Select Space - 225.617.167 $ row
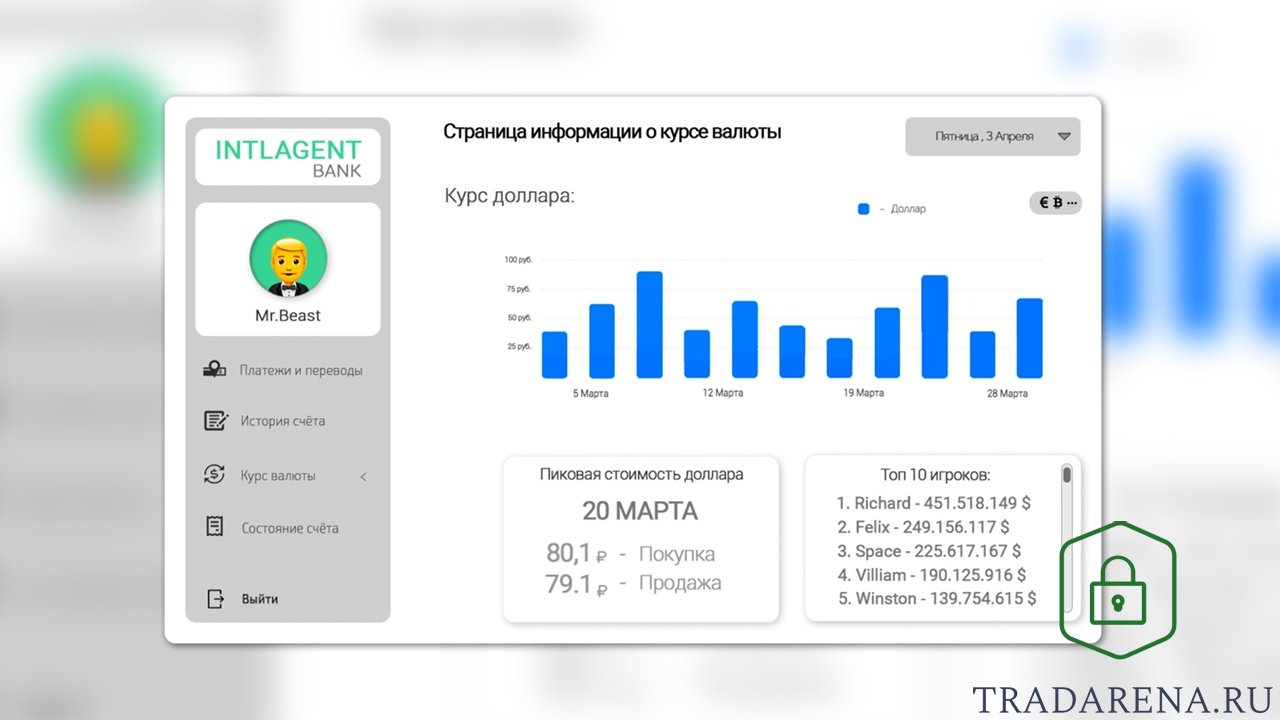1280x720 pixels. [x=927, y=551]
